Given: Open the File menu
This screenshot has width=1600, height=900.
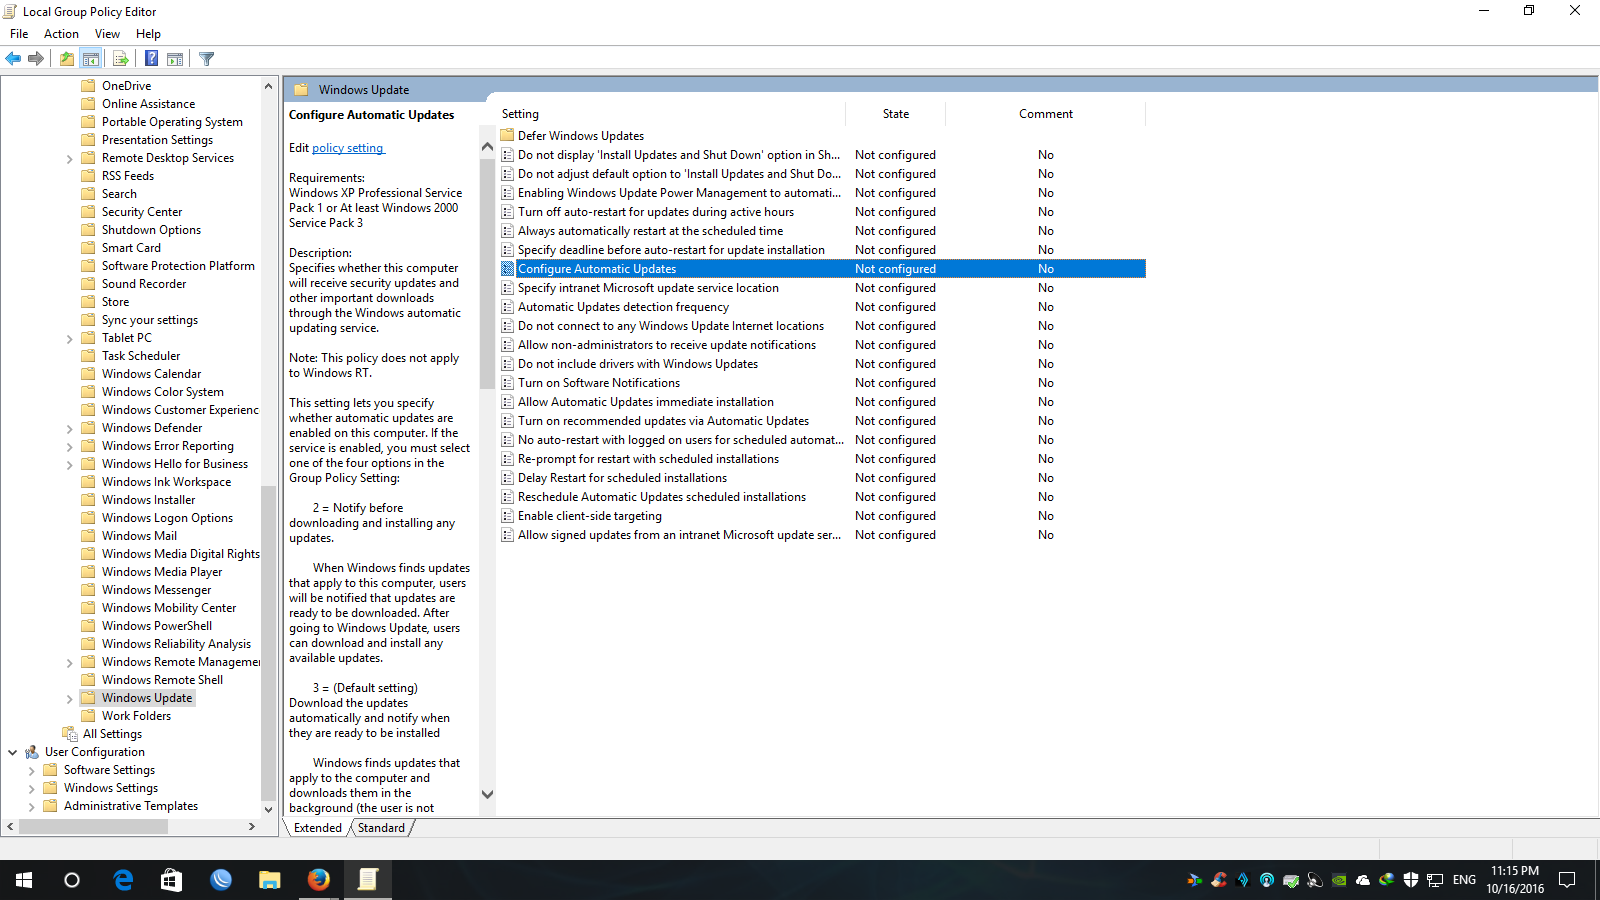Looking at the screenshot, I should (19, 34).
